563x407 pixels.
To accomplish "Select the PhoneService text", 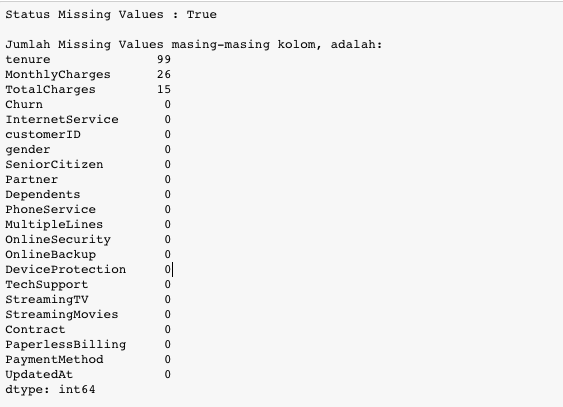I will tap(50, 209).
